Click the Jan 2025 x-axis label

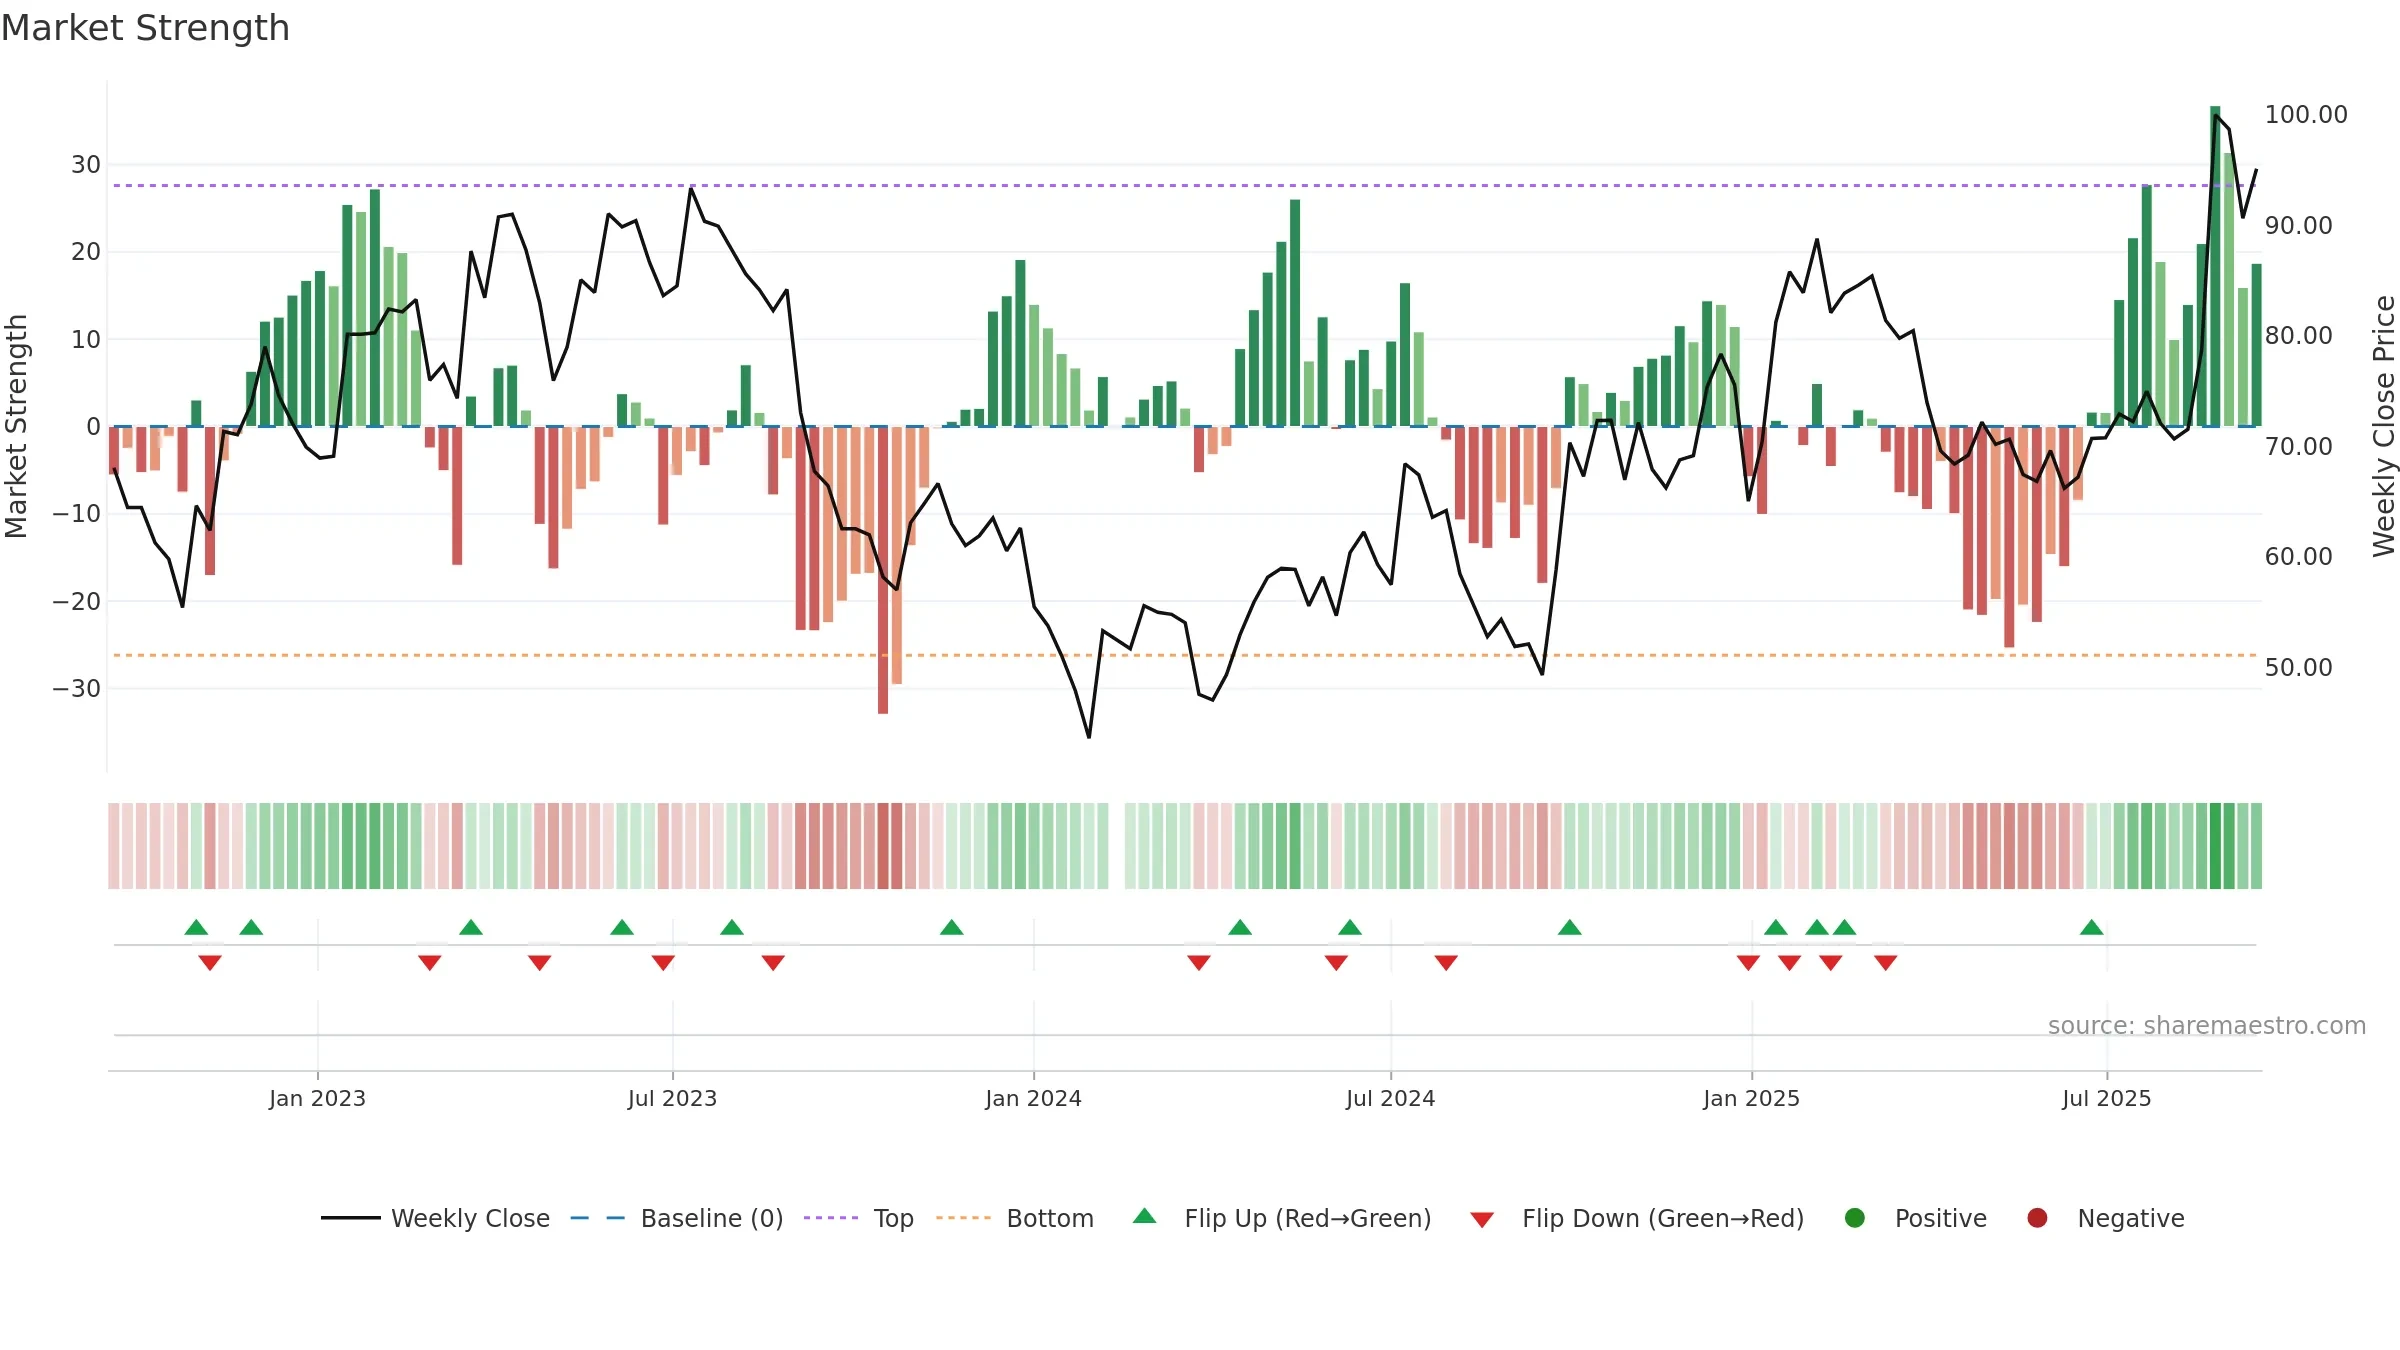pyautogui.click(x=1751, y=1098)
